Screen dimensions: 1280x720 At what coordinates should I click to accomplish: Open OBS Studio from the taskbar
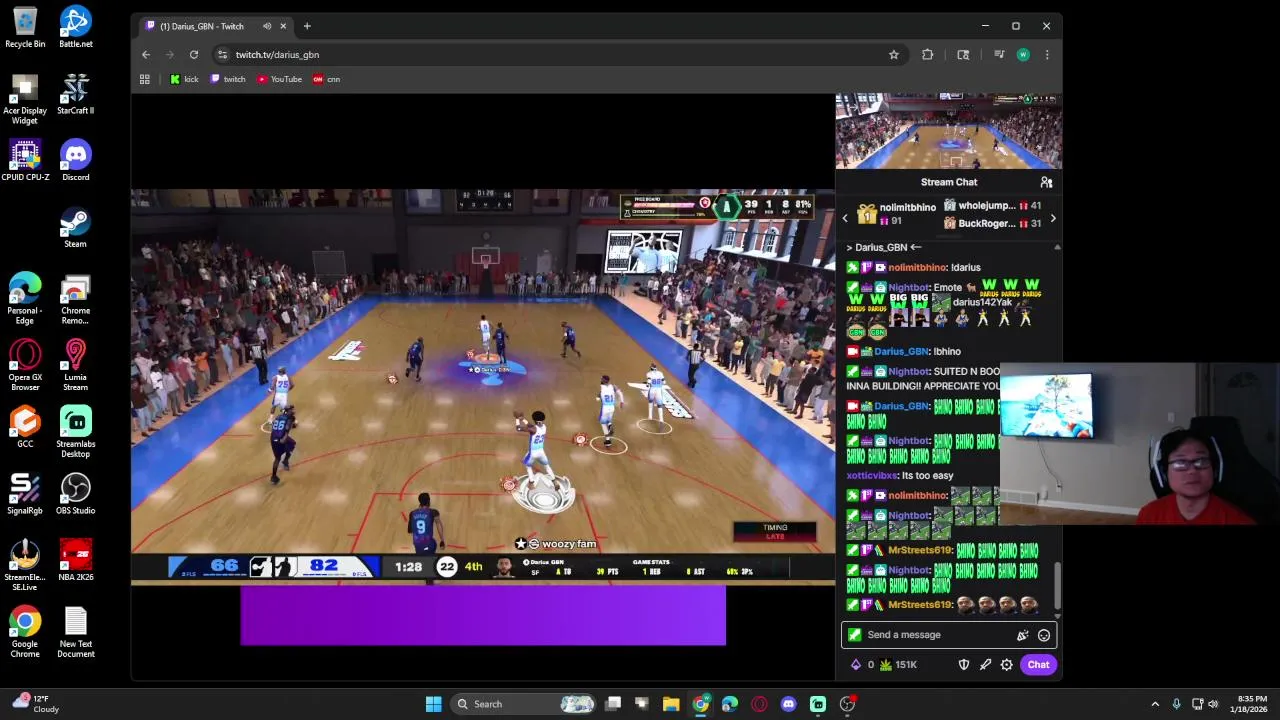847,704
